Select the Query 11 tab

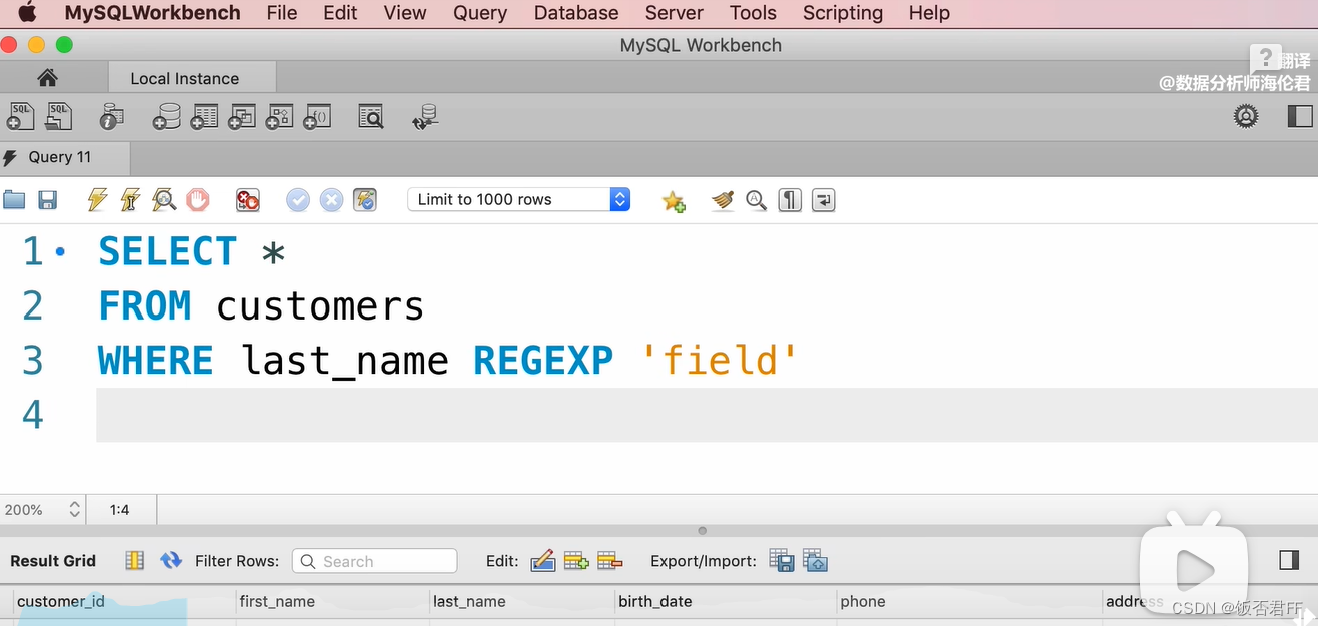(x=65, y=157)
